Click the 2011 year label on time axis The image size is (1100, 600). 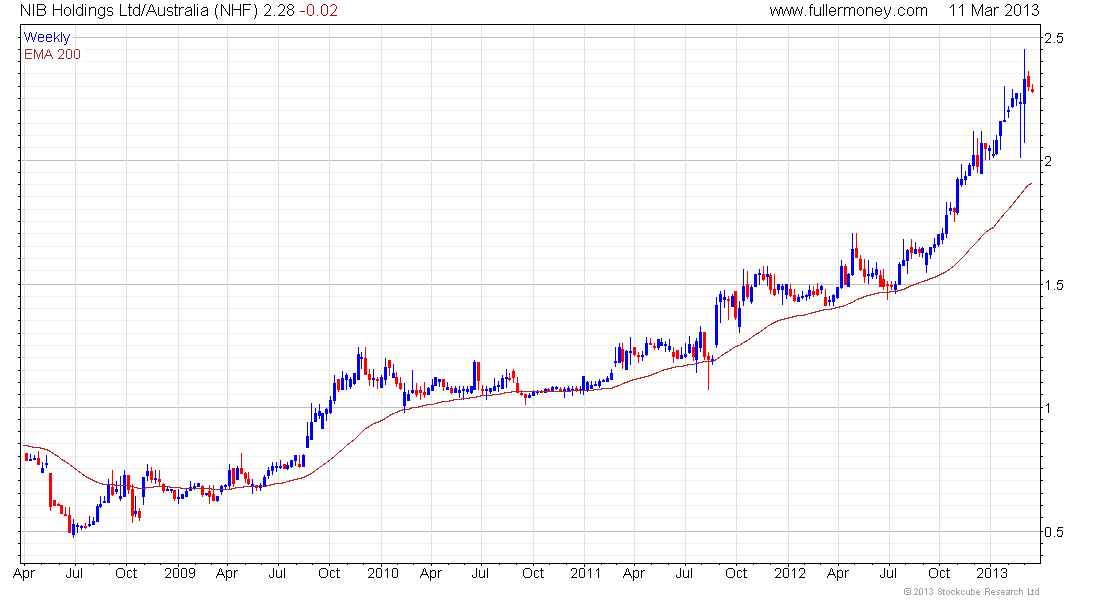[x=585, y=573]
